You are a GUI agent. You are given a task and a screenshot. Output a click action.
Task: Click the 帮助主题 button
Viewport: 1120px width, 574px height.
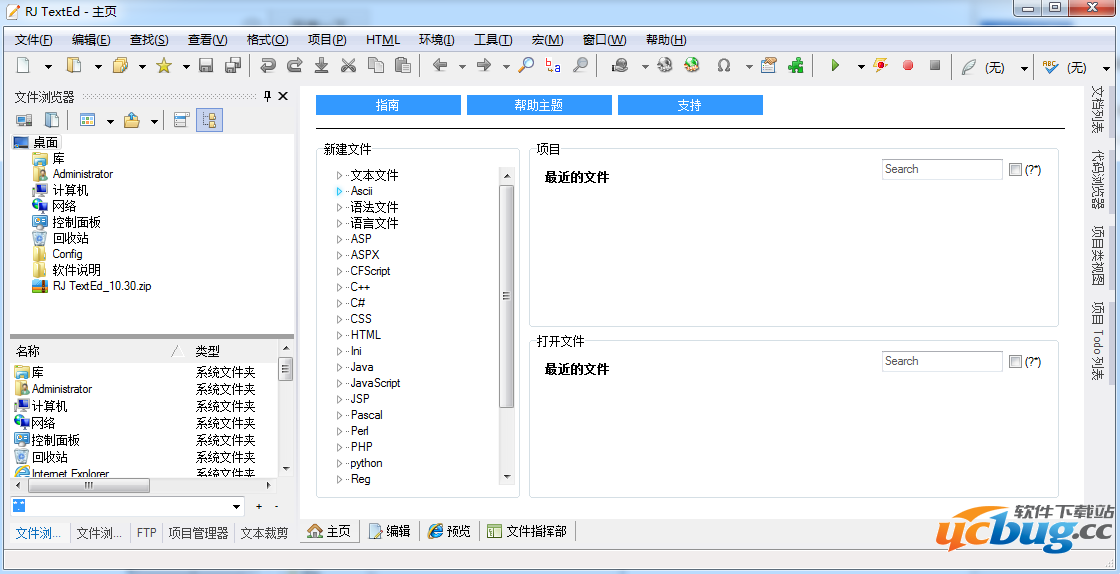pyautogui.click(x=539, y=105)
